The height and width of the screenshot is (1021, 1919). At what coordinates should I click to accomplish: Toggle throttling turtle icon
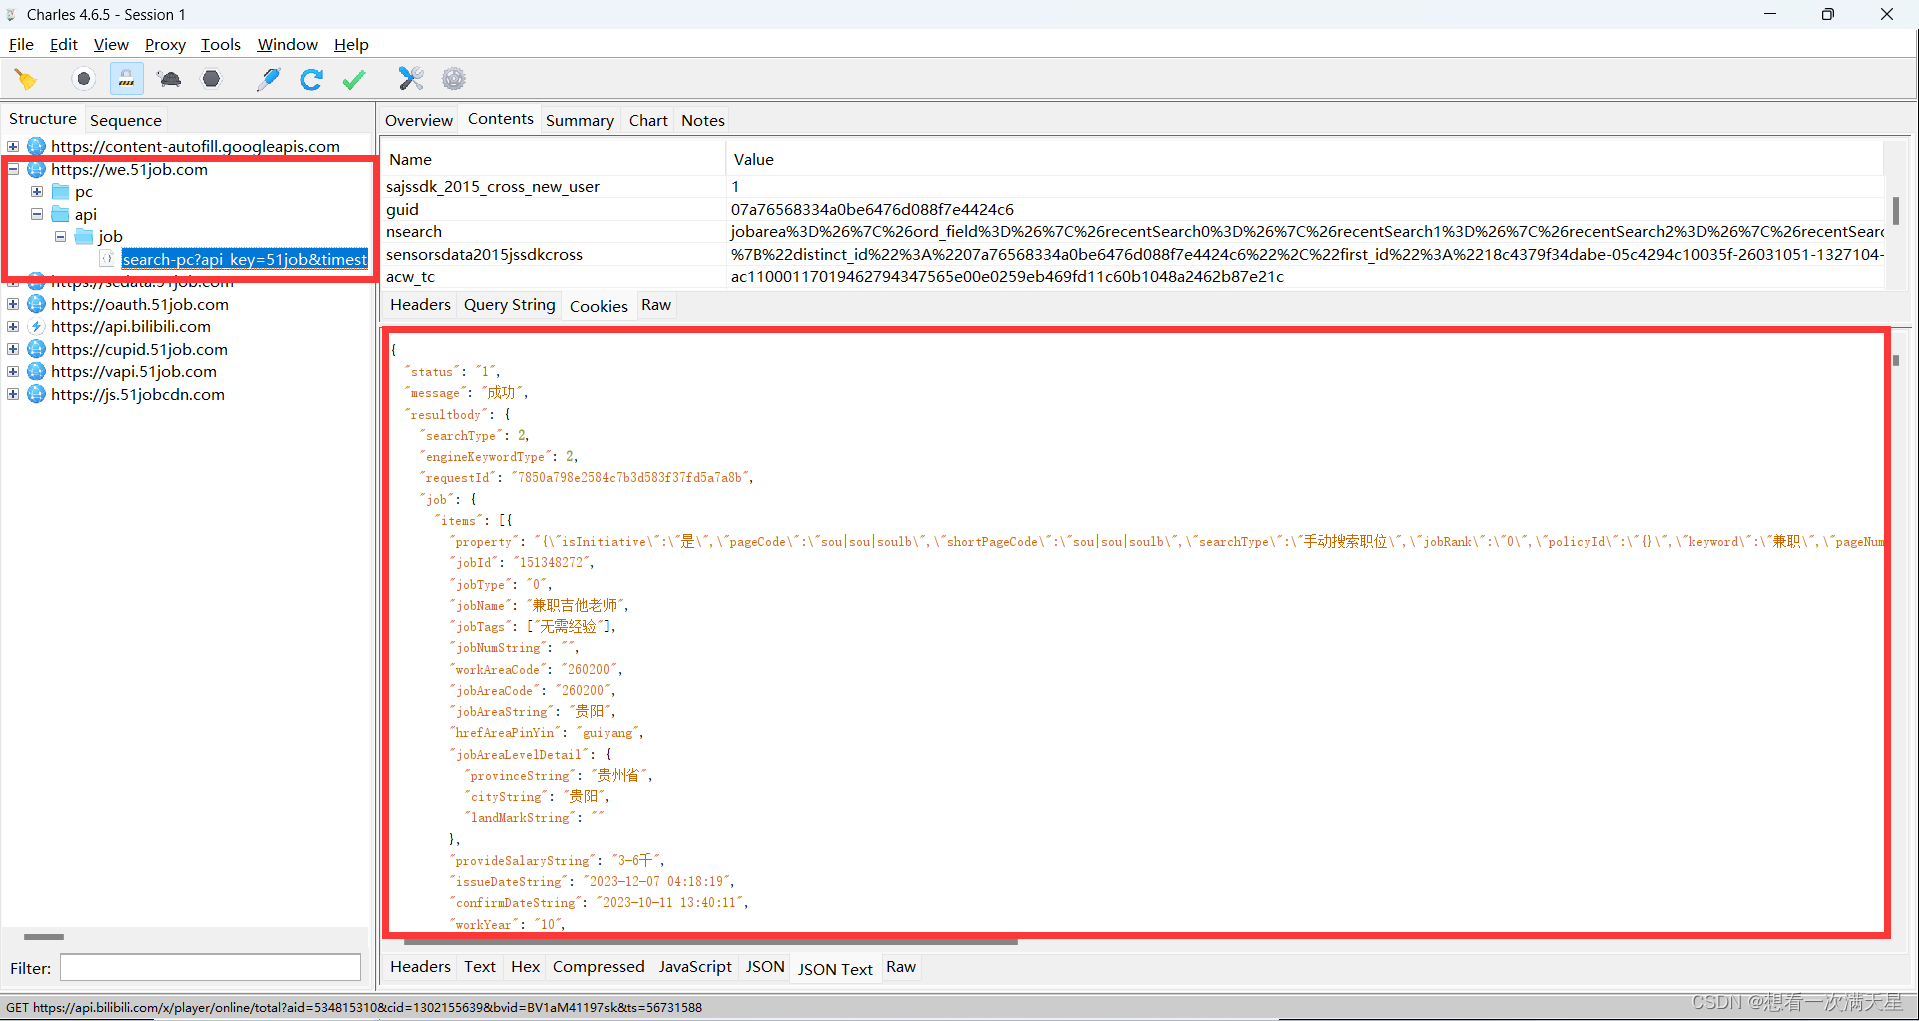(170, 79)
